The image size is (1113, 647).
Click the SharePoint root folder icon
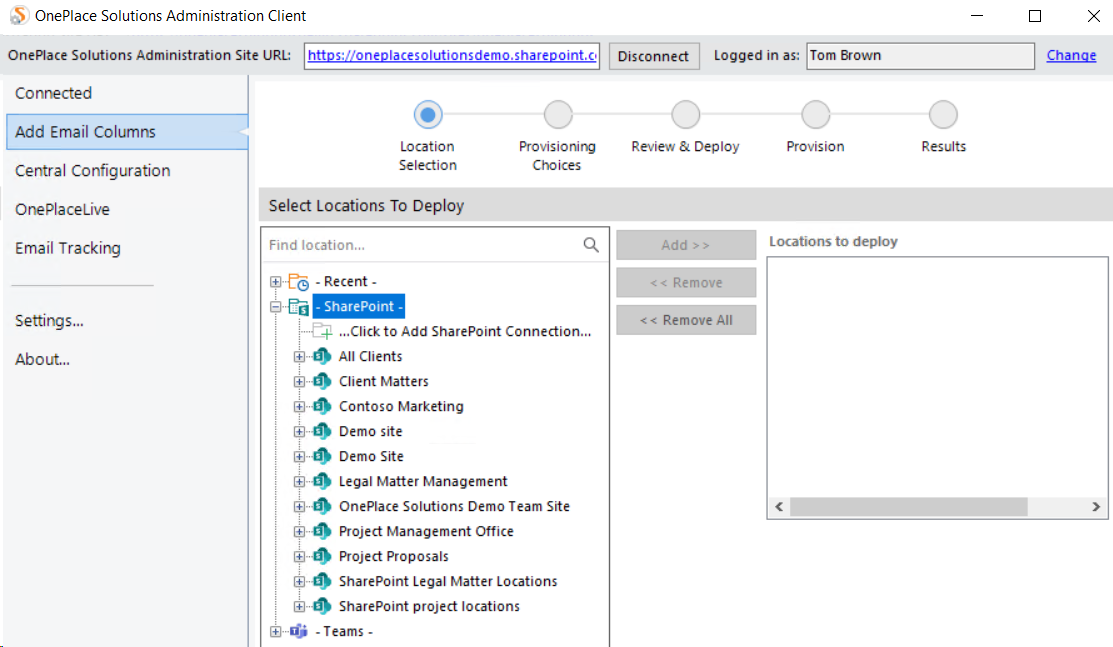[x=298, y=307]
